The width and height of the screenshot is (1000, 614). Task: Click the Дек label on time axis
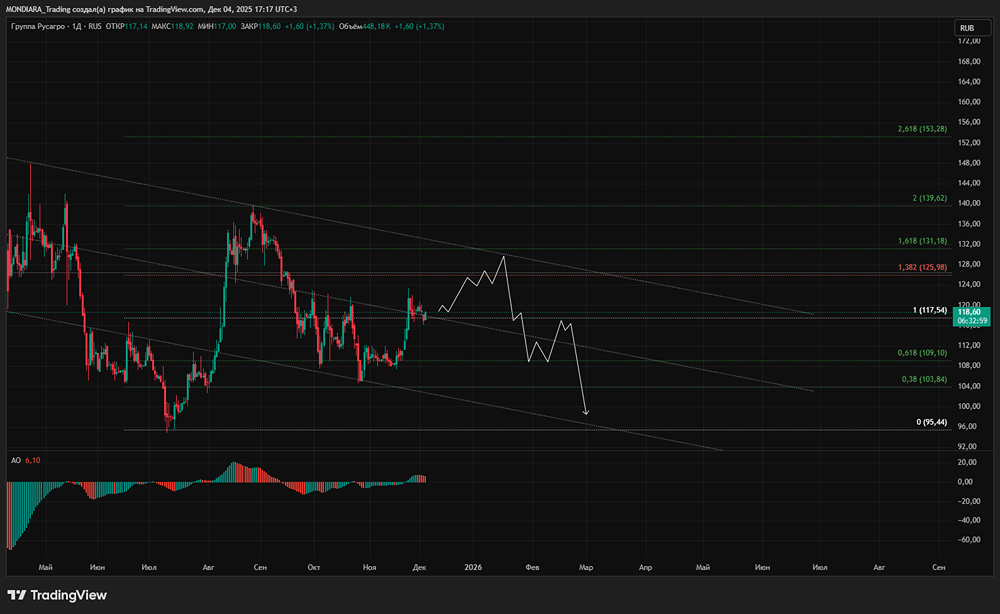point(419,567)
